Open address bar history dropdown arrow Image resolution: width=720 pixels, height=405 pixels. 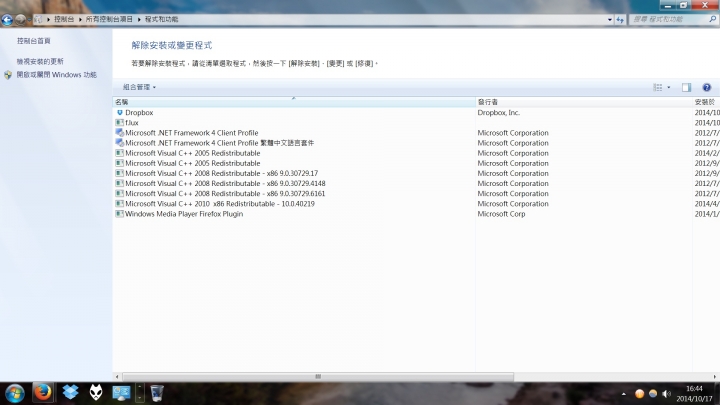609,19
